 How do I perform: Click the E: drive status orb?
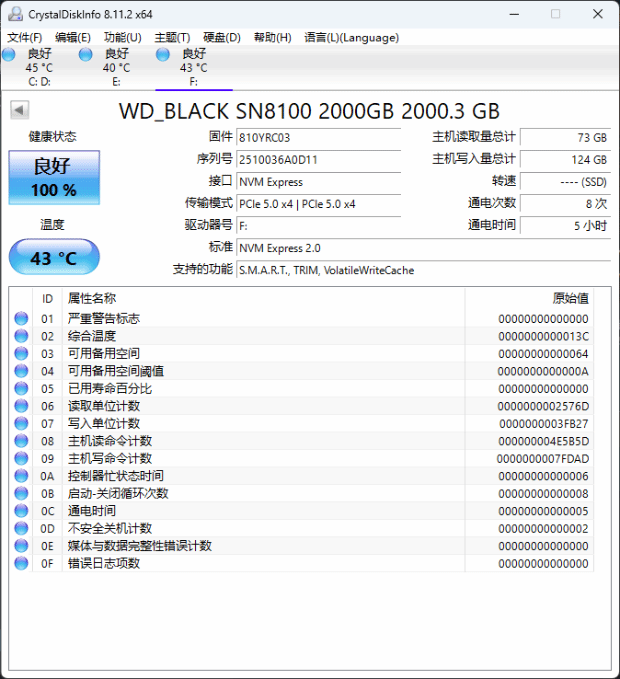click(86, 54)
